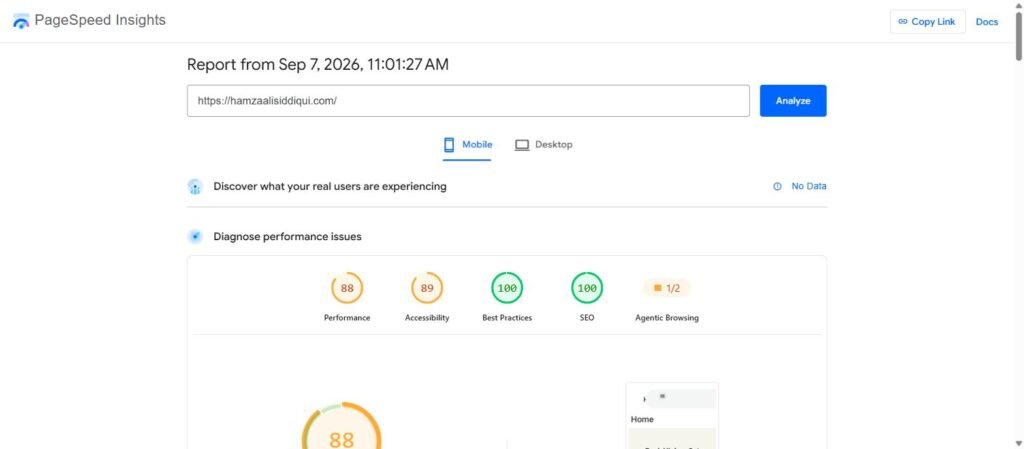Click the Agentic Browsing label

coord(667,318)
